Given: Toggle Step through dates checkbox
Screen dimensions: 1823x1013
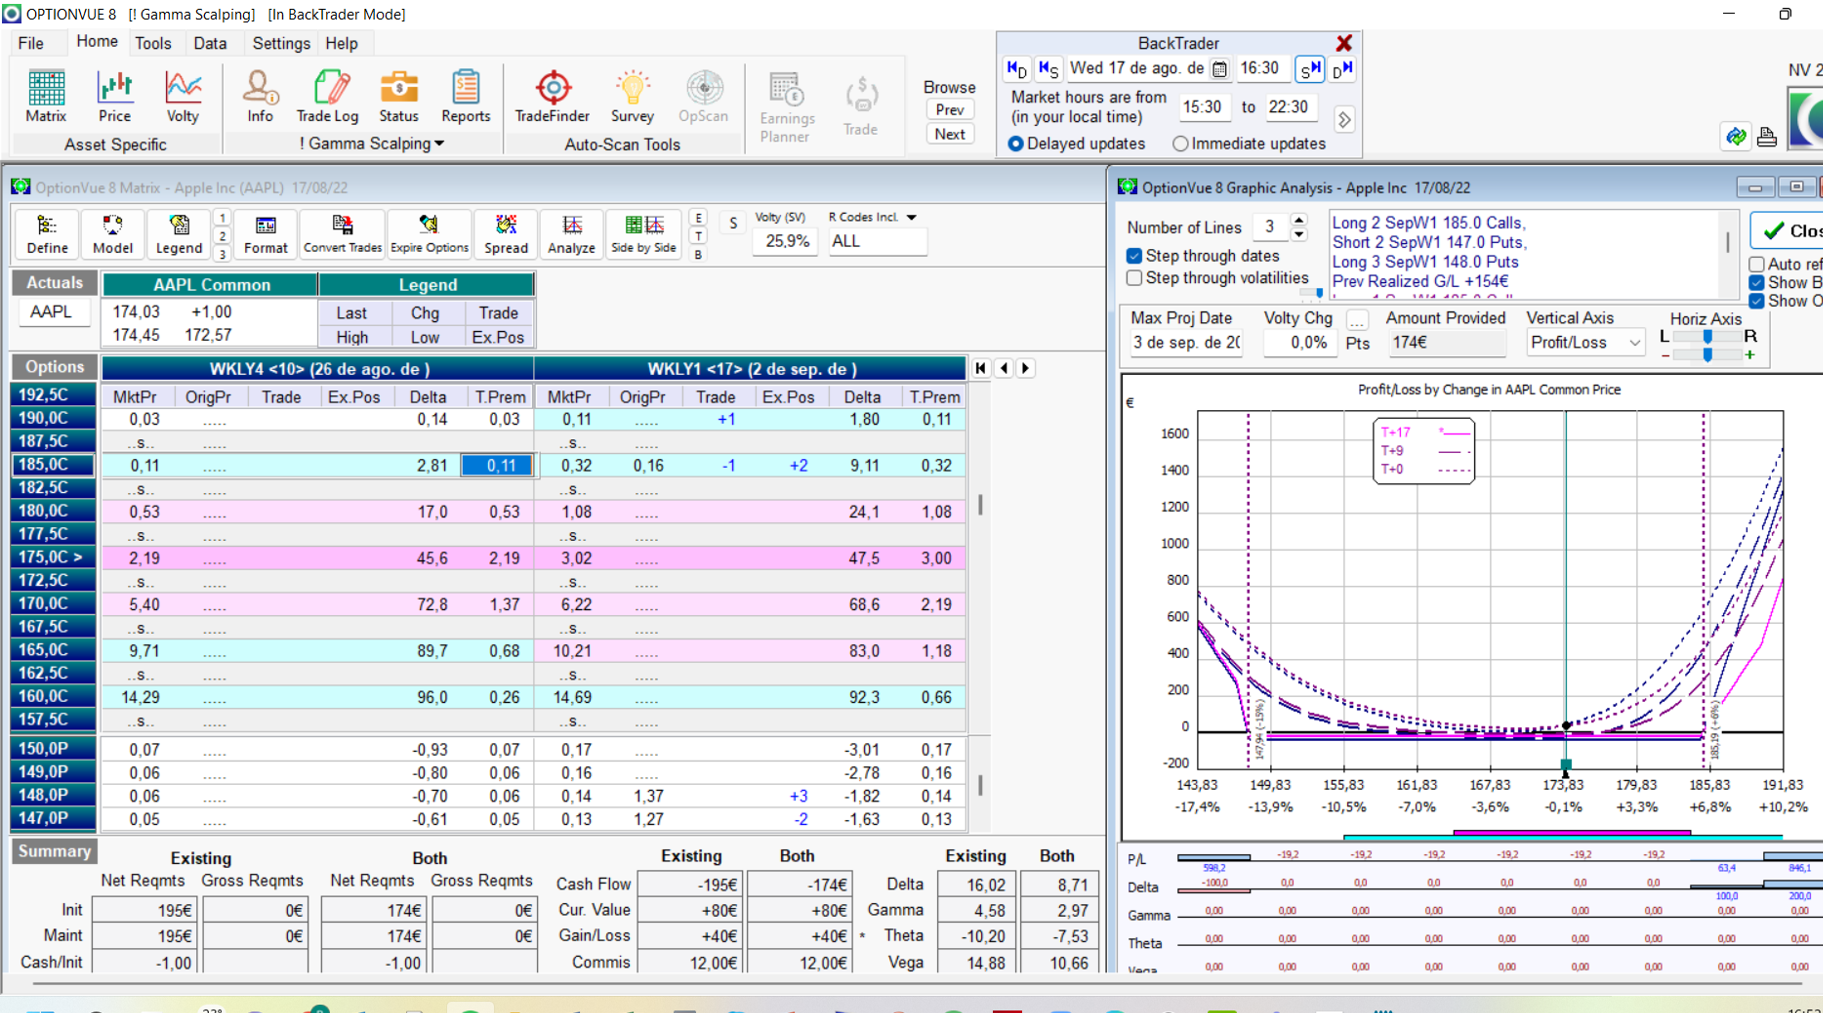Looking at the screenshot, I should tap(1134, 256).
